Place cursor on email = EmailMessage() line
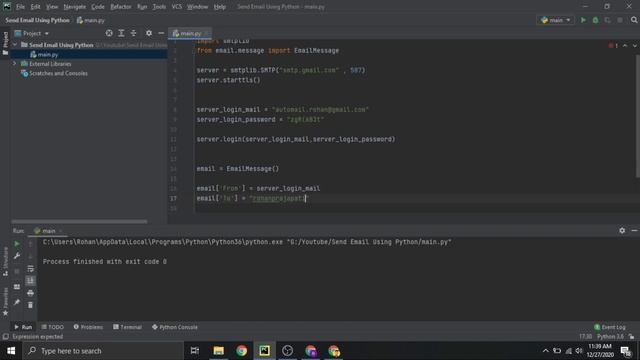The height and width of the screenshot is (360, 640). coord(238,169)
